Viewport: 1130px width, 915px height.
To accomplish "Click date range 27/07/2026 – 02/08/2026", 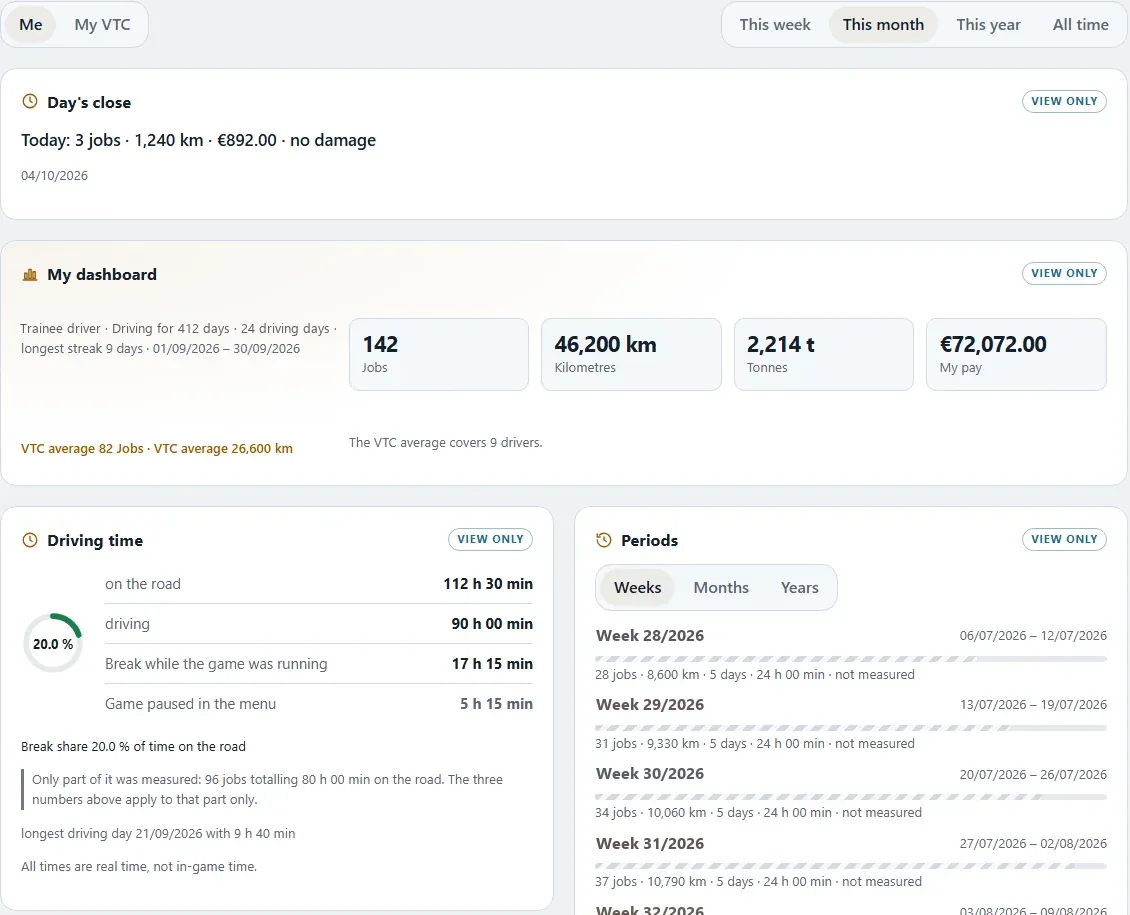I will (x=1033, y=844).
